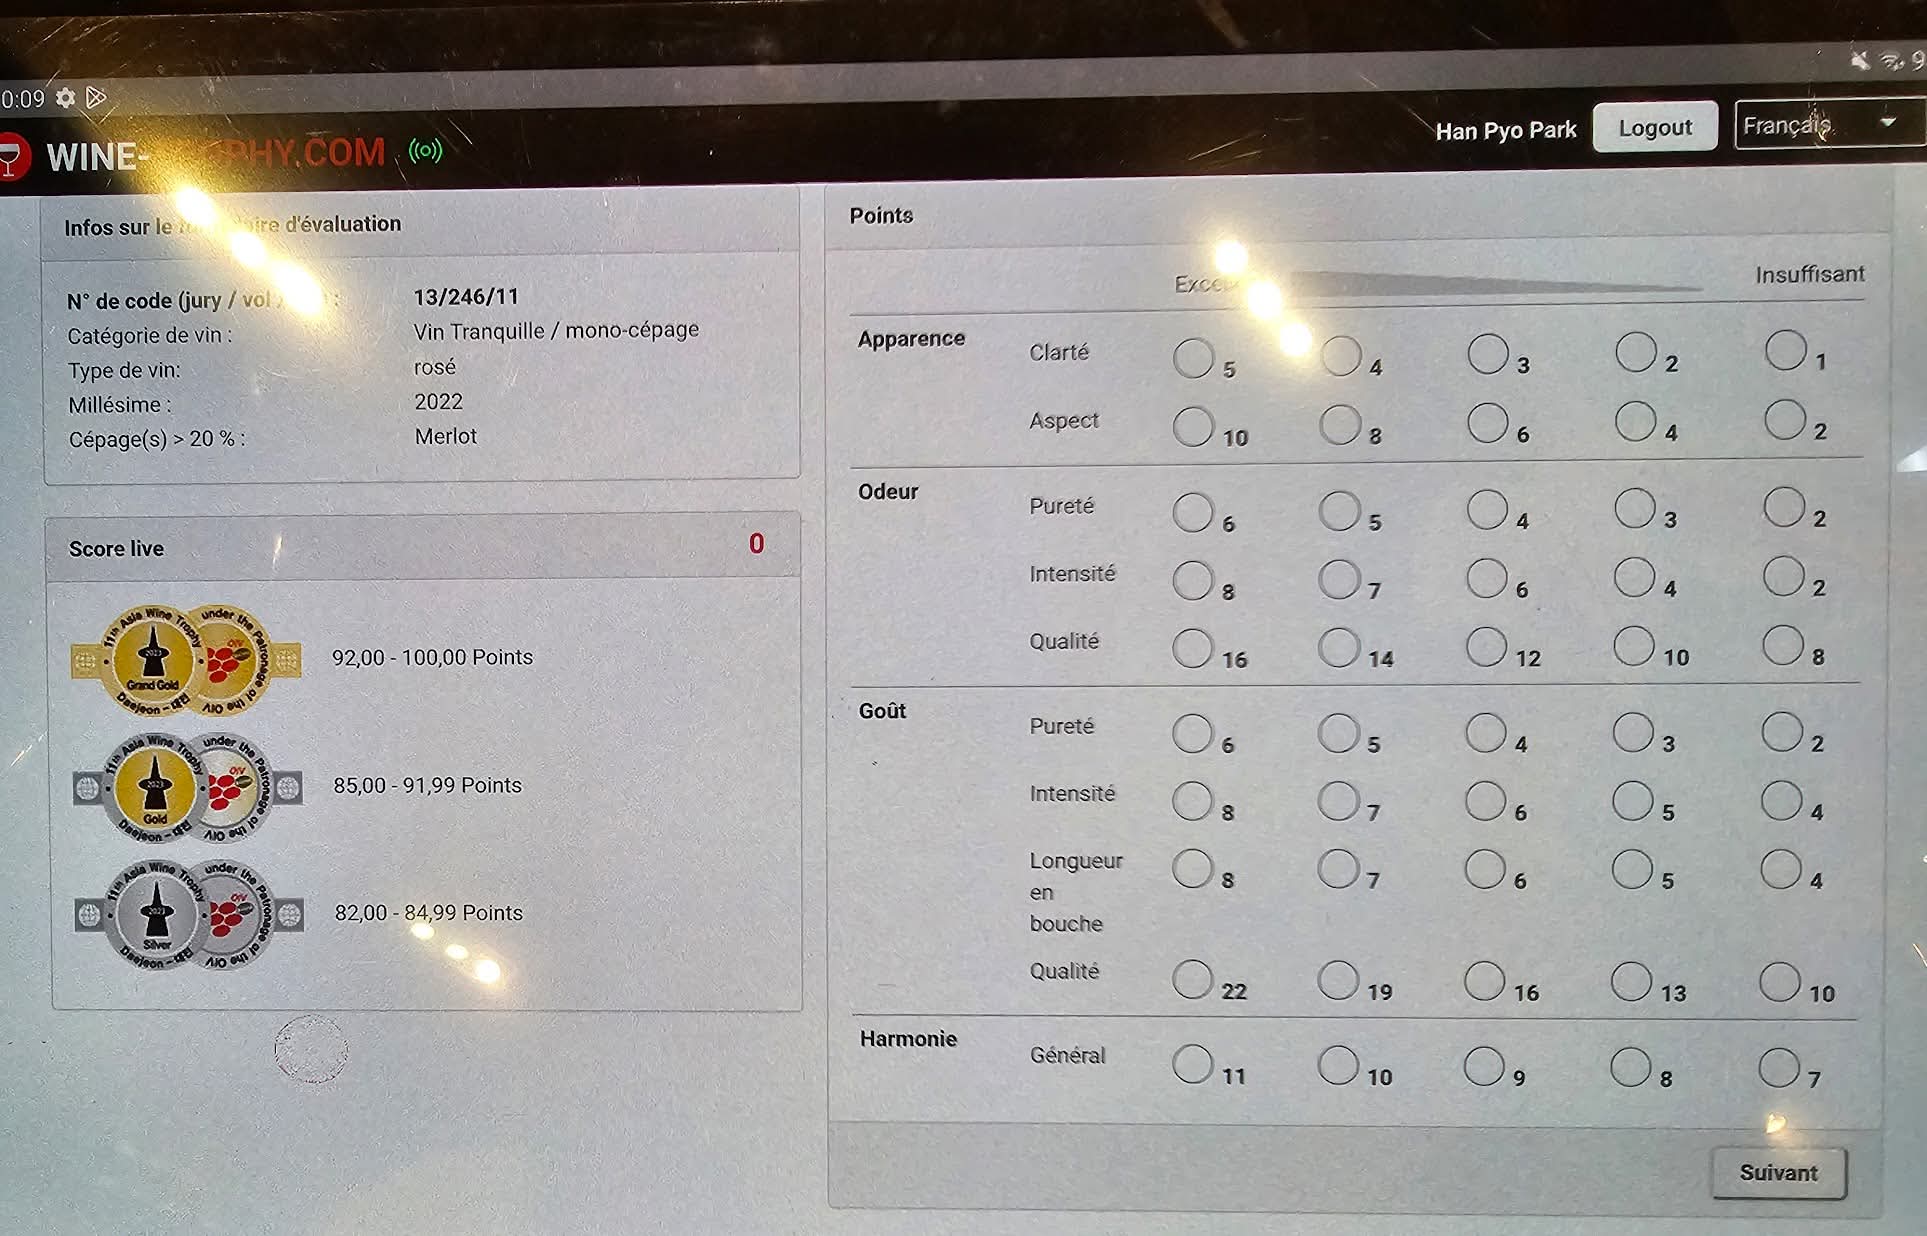Click the language dropdown arrow
Viewport: 1927px width, 1236px height.
click(1888, 123)
